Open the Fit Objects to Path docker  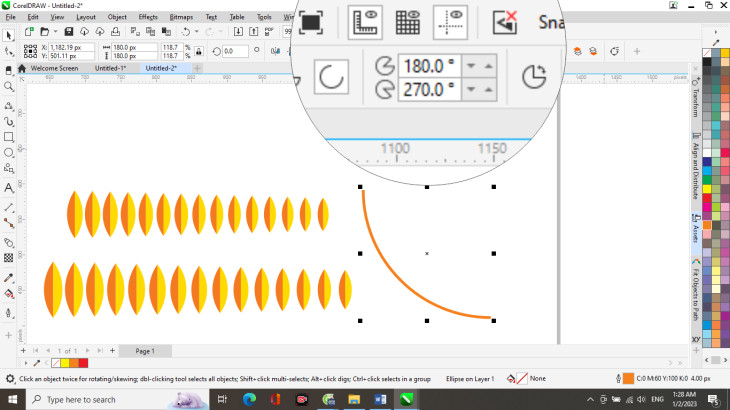[x=696, y=289]
